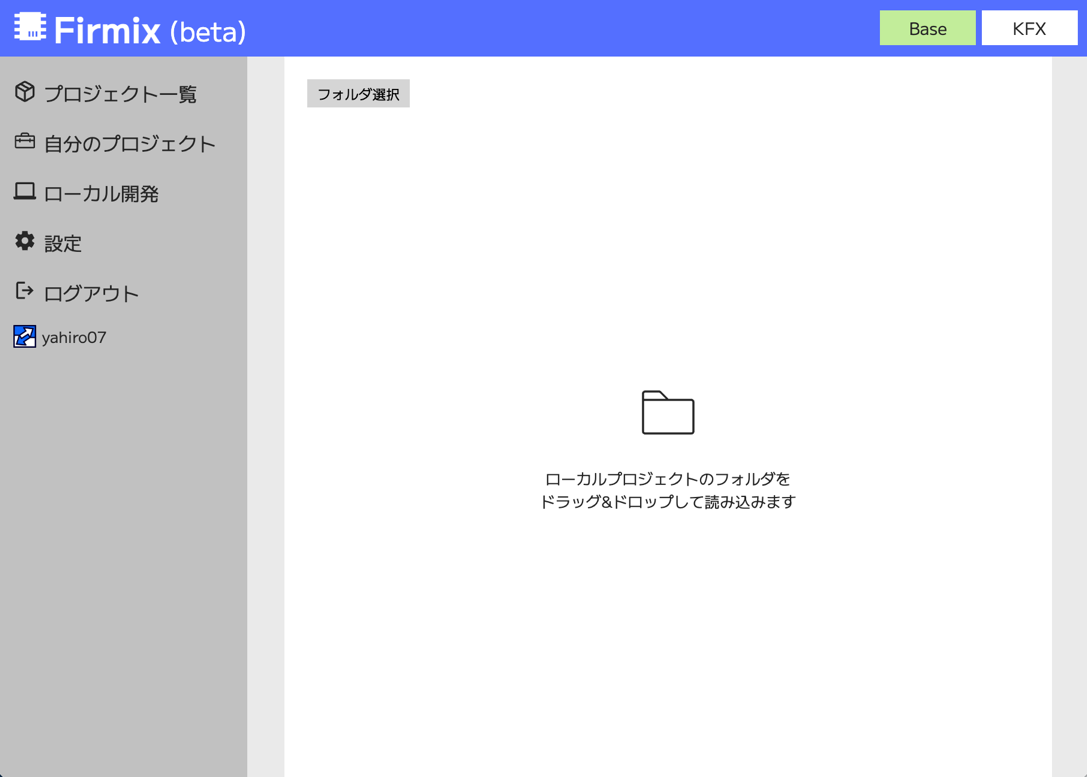Click the Firmix title text in header

point(107,31)
